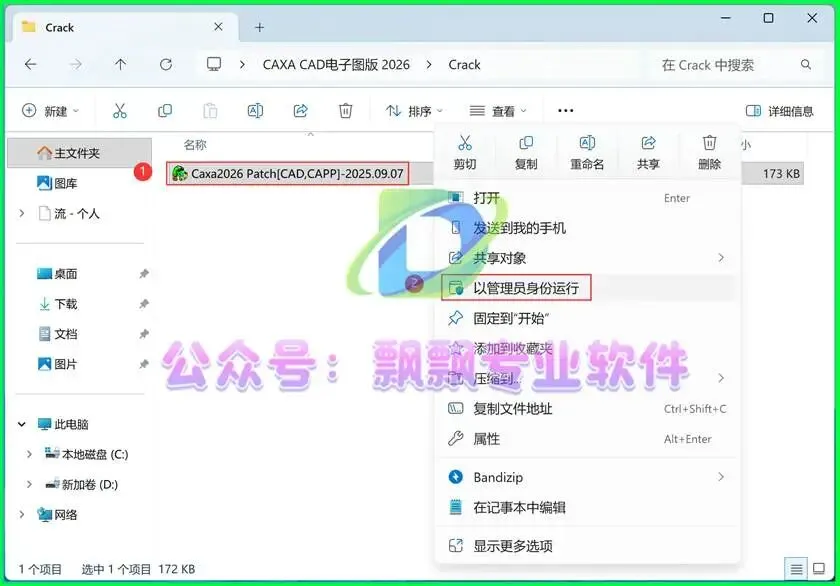Screen dimensions: 840x586
Task: Go up one folder level
Action: [121, 65]
